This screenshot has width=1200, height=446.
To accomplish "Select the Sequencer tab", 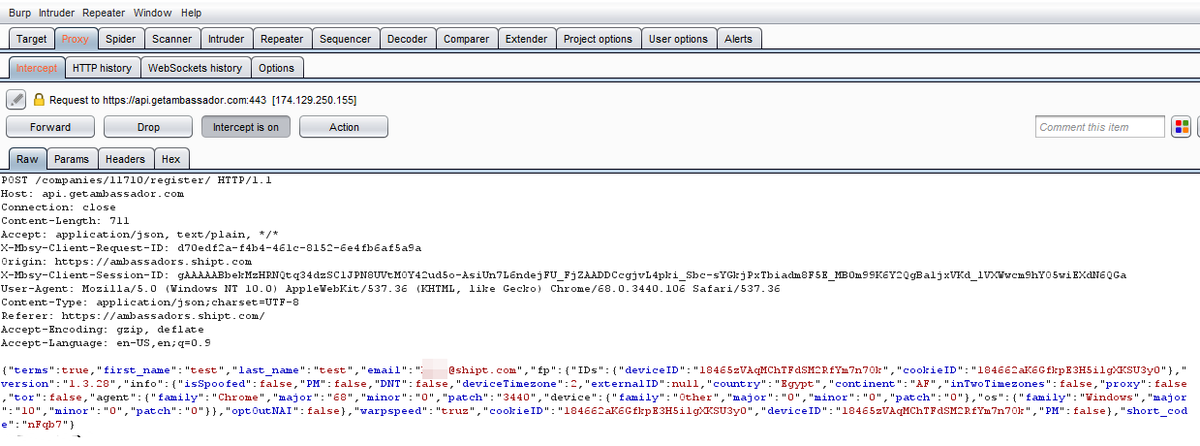I will pyautogui.click(x=345, y=39).
